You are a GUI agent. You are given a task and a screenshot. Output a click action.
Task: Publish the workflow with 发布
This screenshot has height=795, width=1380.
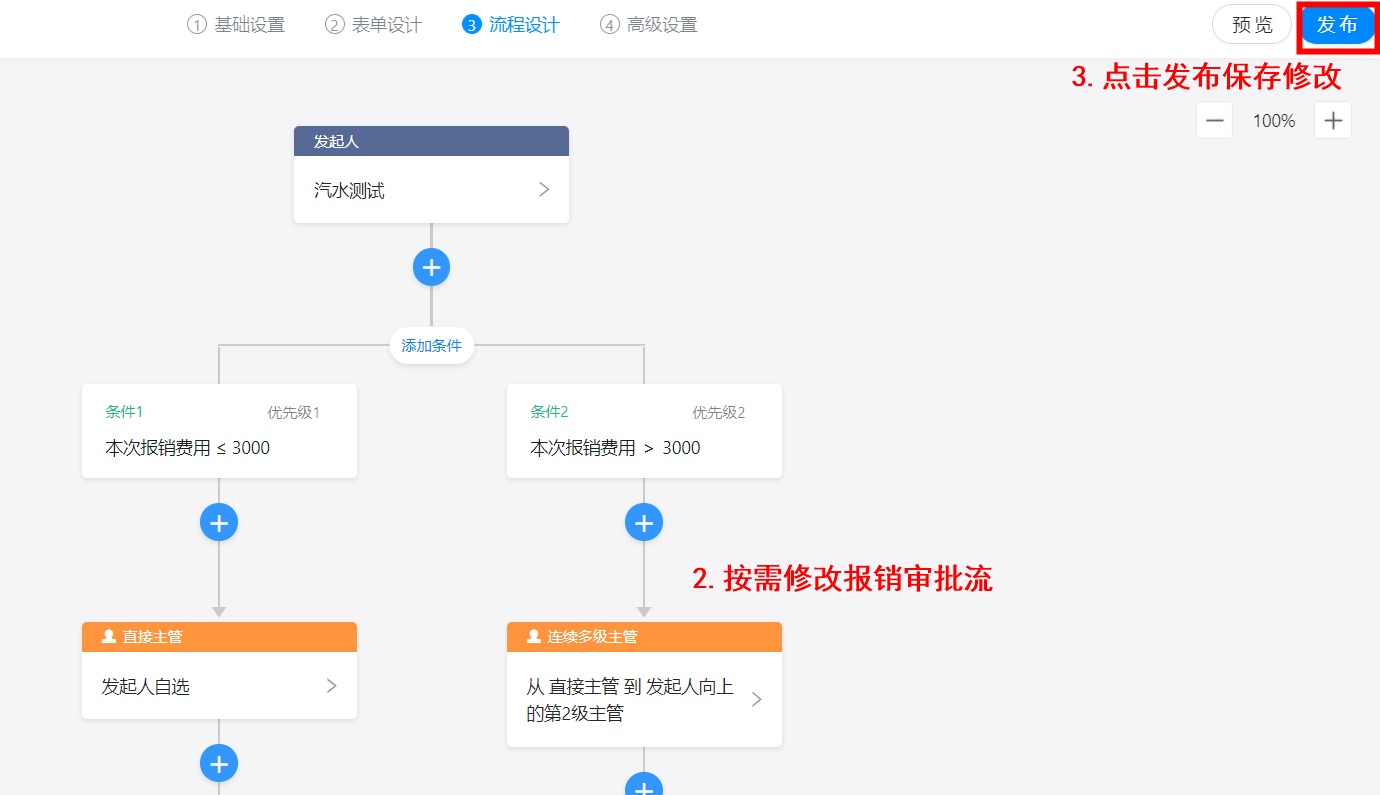click(x=1337, y=25)
